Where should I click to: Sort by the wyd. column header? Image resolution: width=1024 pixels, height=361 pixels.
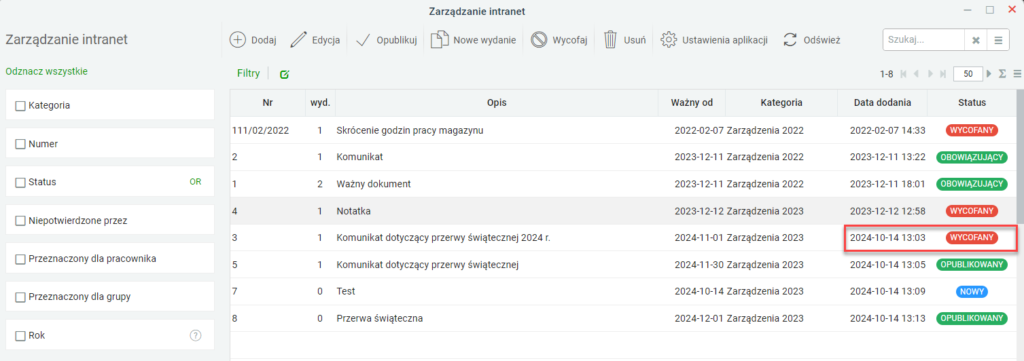[x=320, y=103]
